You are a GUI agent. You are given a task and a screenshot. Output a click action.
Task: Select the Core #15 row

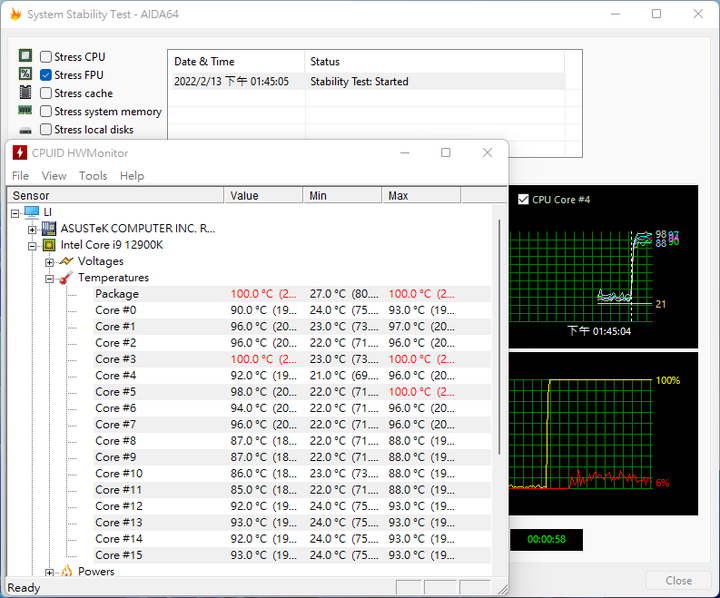[x=292, y=555]
